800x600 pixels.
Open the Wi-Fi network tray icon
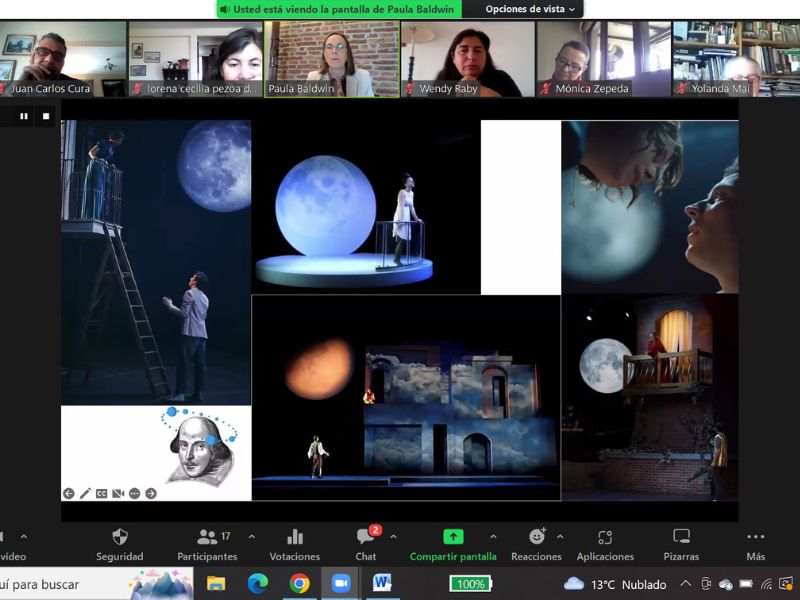[766, 584]
